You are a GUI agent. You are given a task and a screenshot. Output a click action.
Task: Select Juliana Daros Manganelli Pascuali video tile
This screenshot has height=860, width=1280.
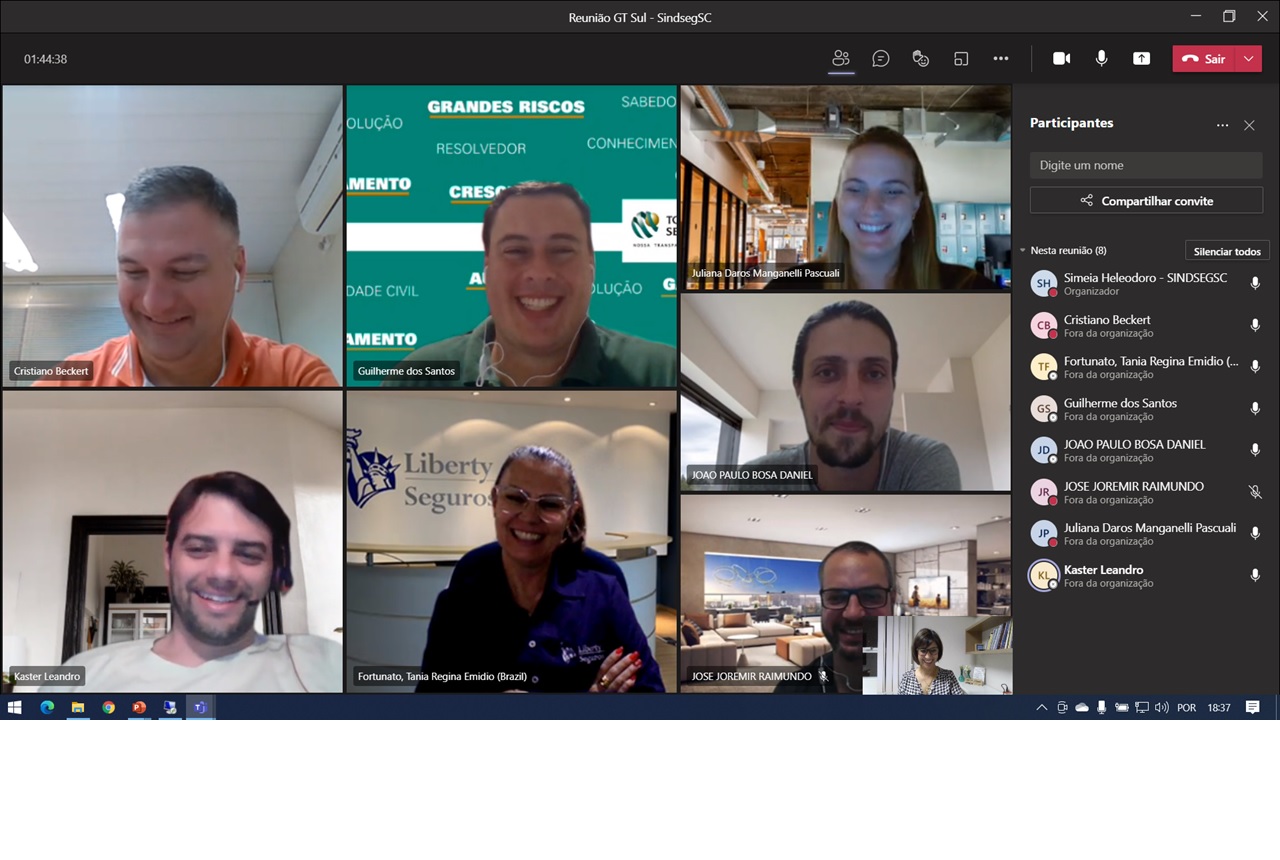coord(845,188)
